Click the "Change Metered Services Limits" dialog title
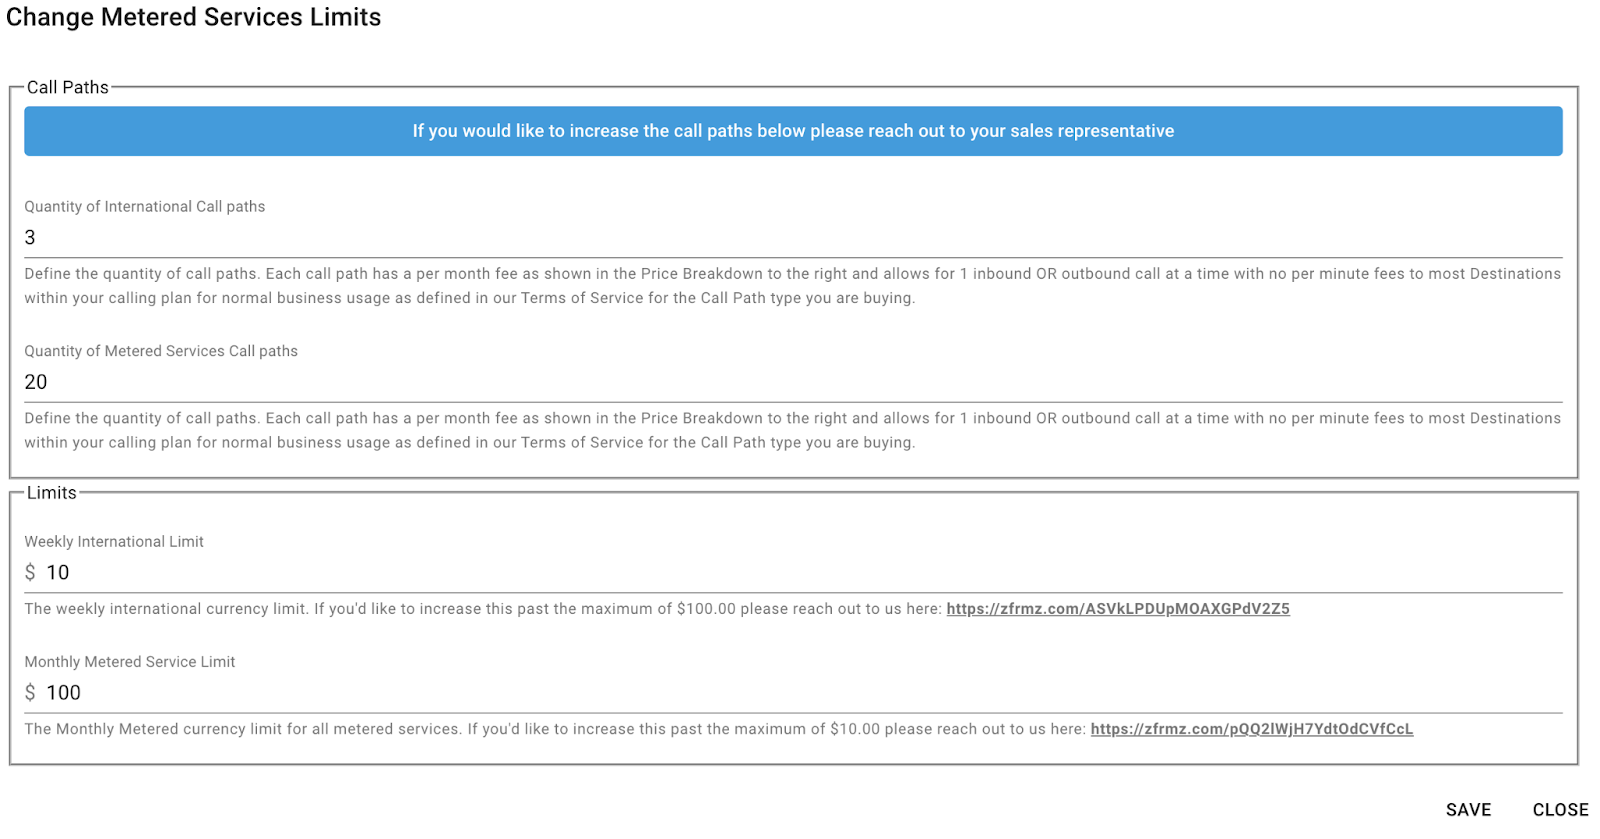 coord(194,18)
